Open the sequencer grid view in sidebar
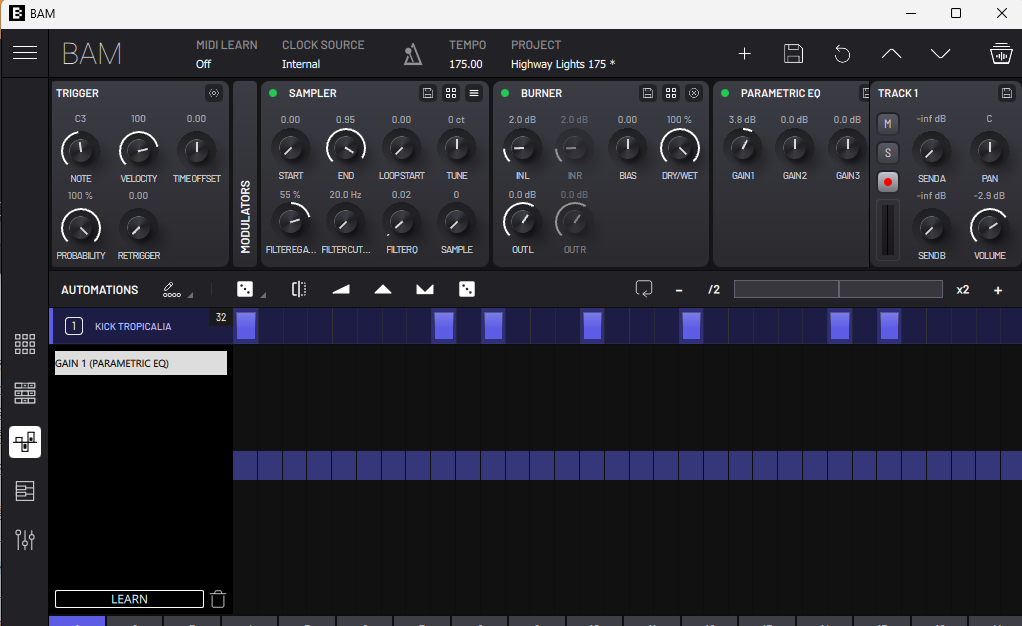This screenshot has width=1022, height=626. [25, 393]
